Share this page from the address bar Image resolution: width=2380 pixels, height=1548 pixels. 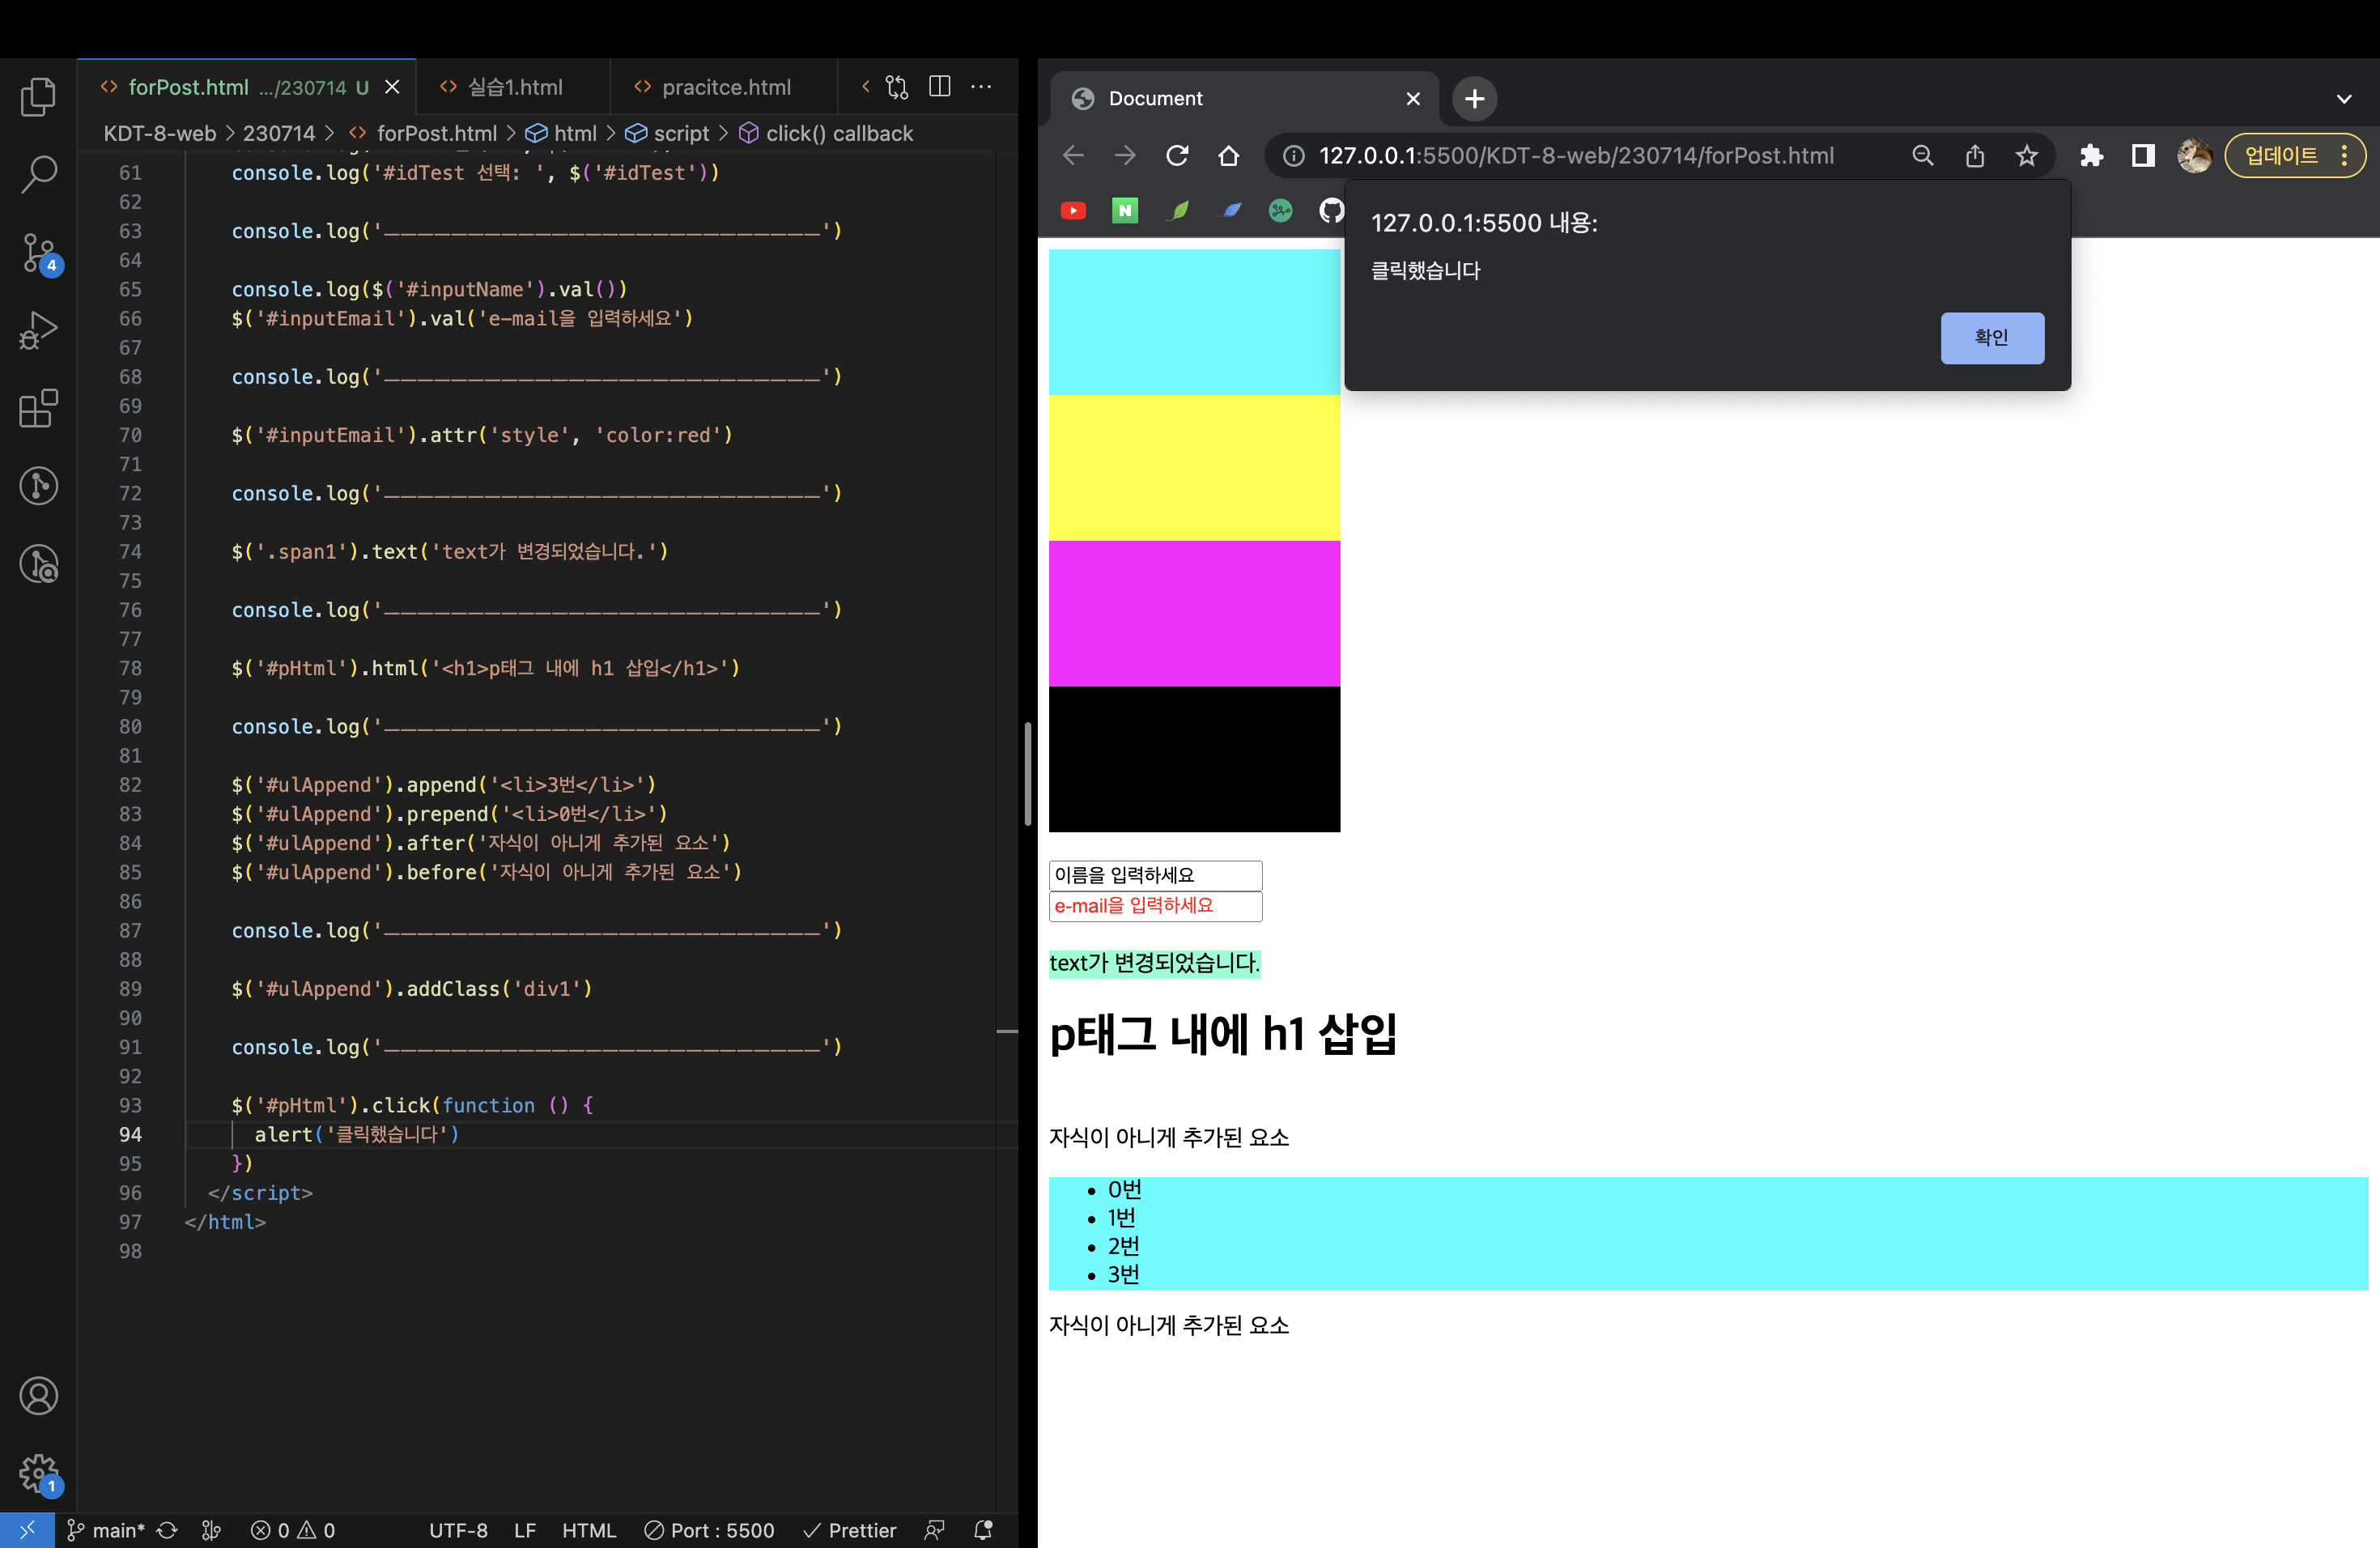click(1974, 155)
